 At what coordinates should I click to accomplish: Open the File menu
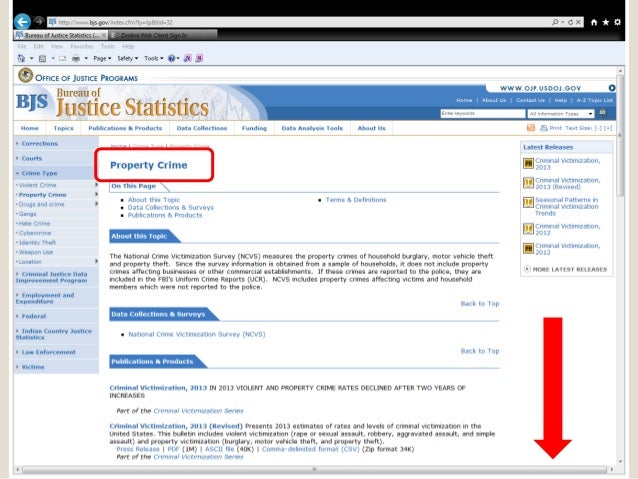(x=22, y=46)
